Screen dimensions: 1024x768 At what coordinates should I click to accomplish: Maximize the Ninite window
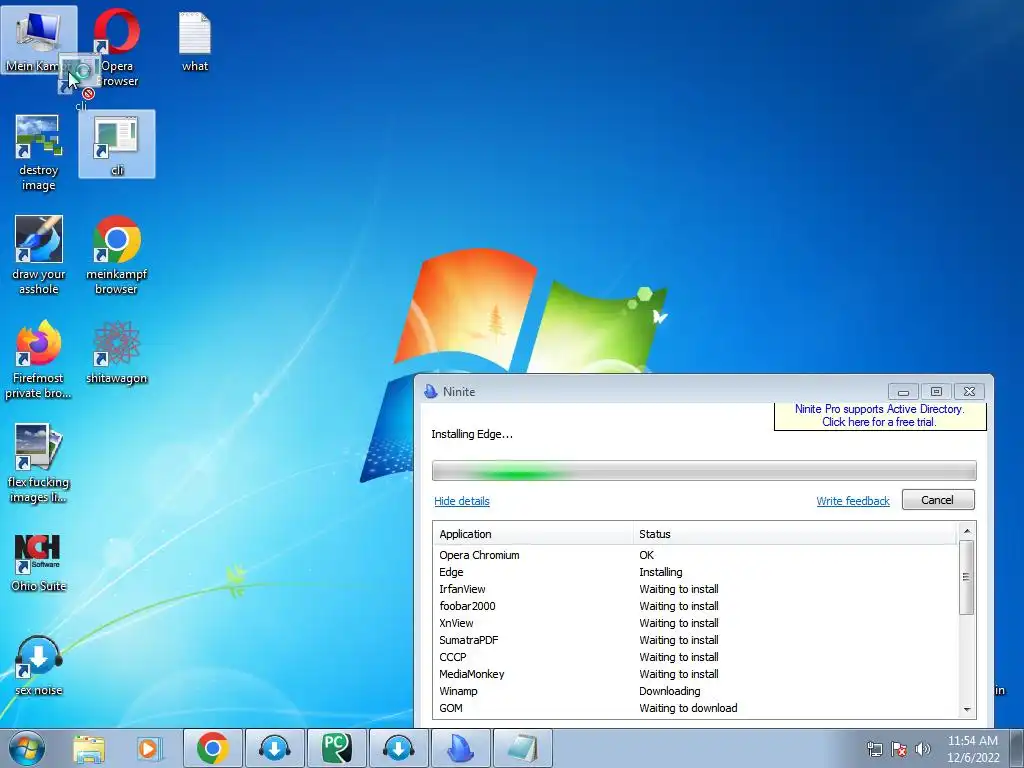tap(936, 392)
